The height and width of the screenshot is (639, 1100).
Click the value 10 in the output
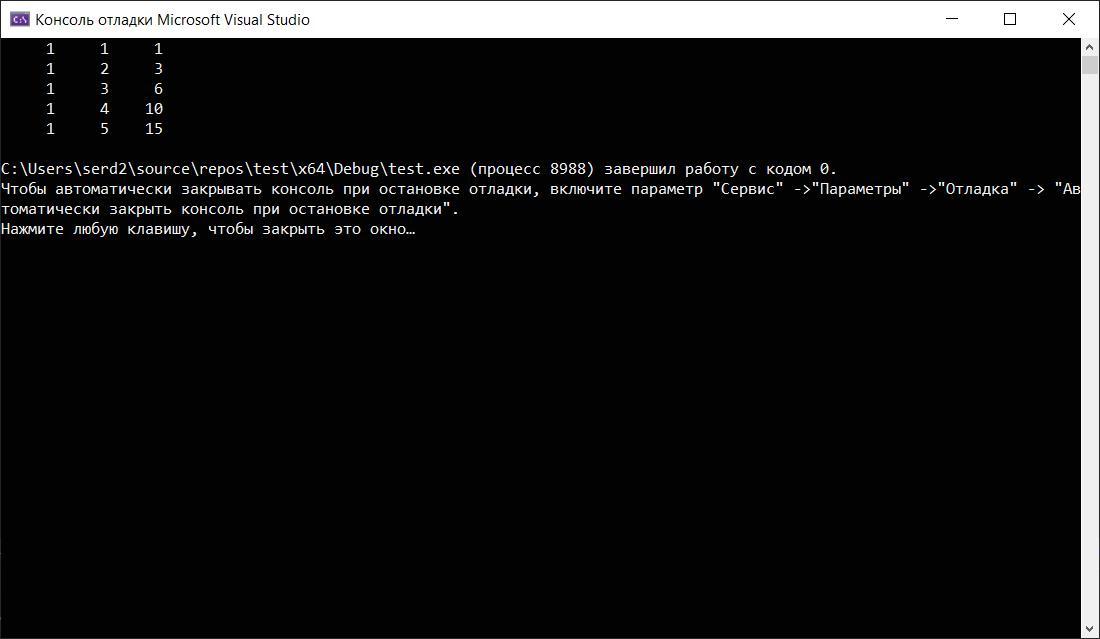tap(154, 109)
